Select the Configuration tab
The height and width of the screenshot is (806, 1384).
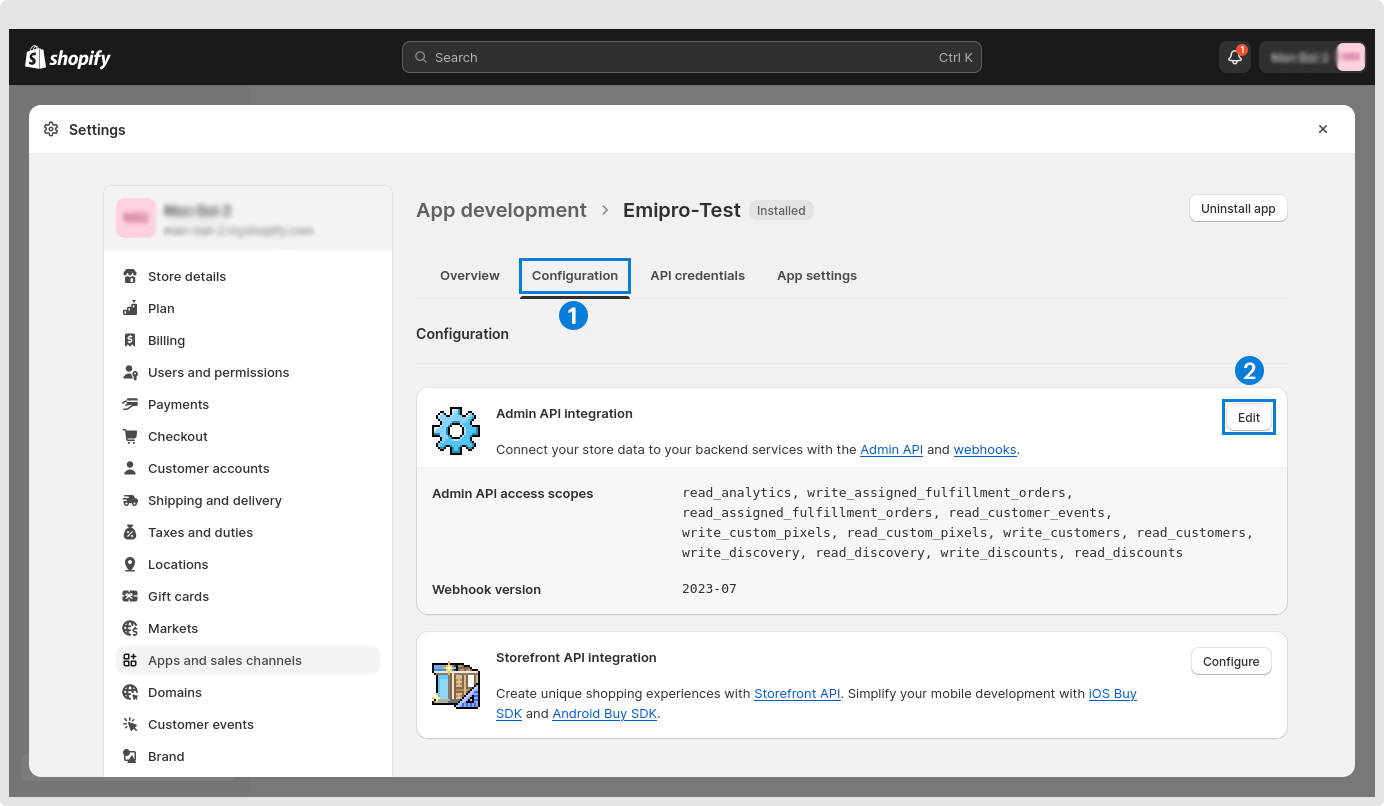tap(575, 276)
